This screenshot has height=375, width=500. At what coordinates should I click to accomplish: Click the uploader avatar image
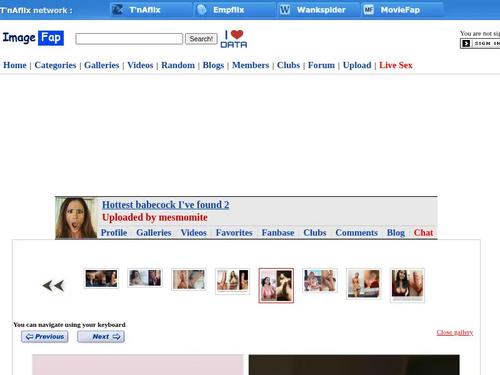pos(76,218)
